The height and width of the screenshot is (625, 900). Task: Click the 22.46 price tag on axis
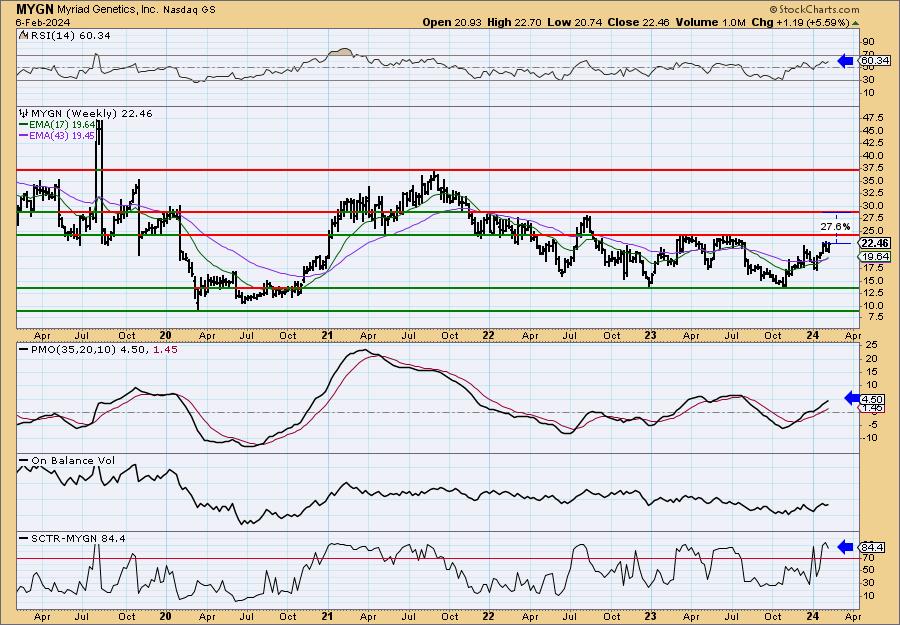point(876,243)
